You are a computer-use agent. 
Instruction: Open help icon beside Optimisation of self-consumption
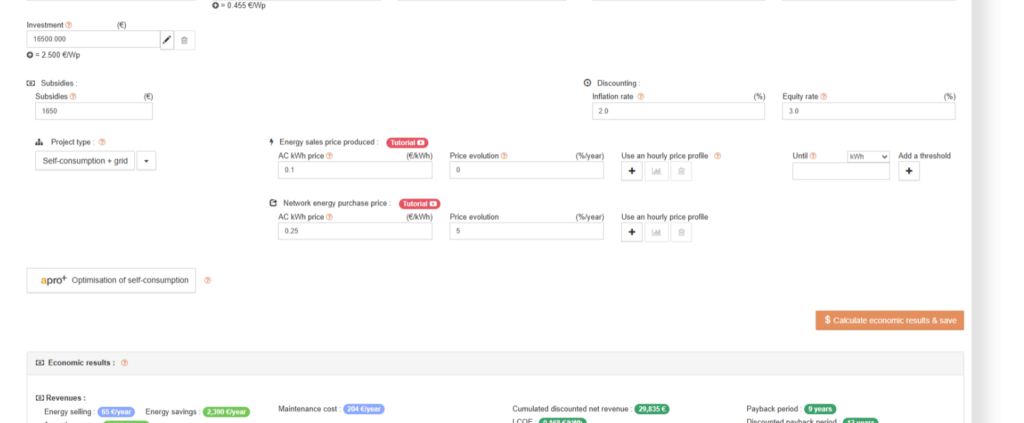click(208, 280)
